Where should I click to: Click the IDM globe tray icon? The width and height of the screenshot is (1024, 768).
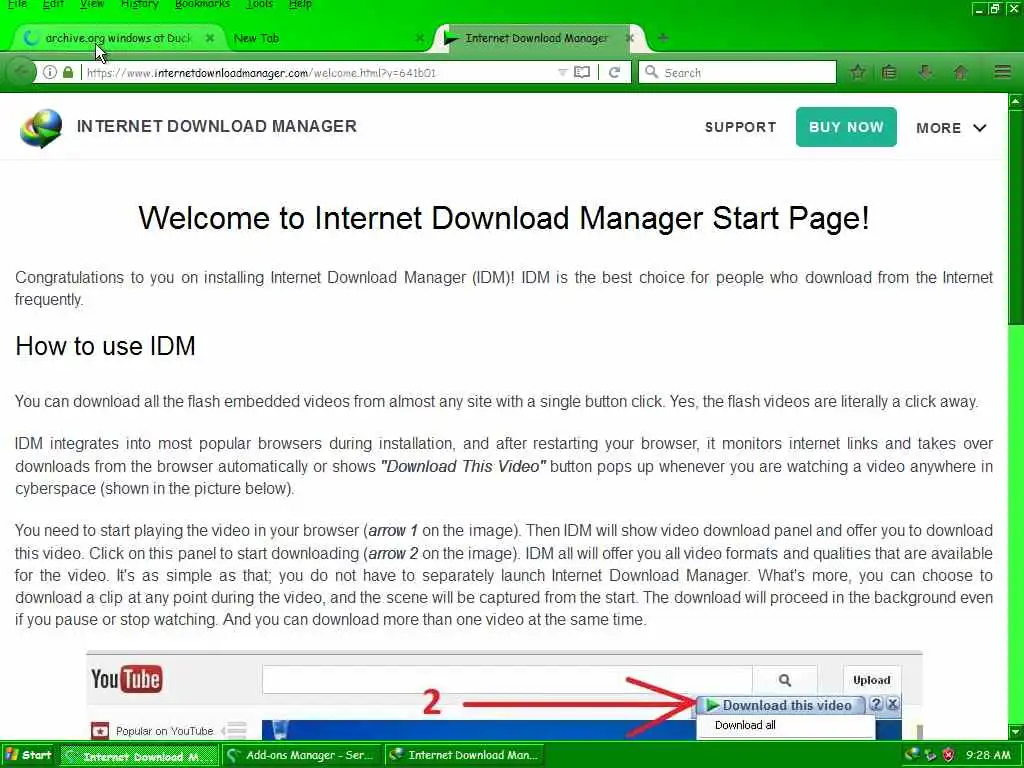(912, 755)
